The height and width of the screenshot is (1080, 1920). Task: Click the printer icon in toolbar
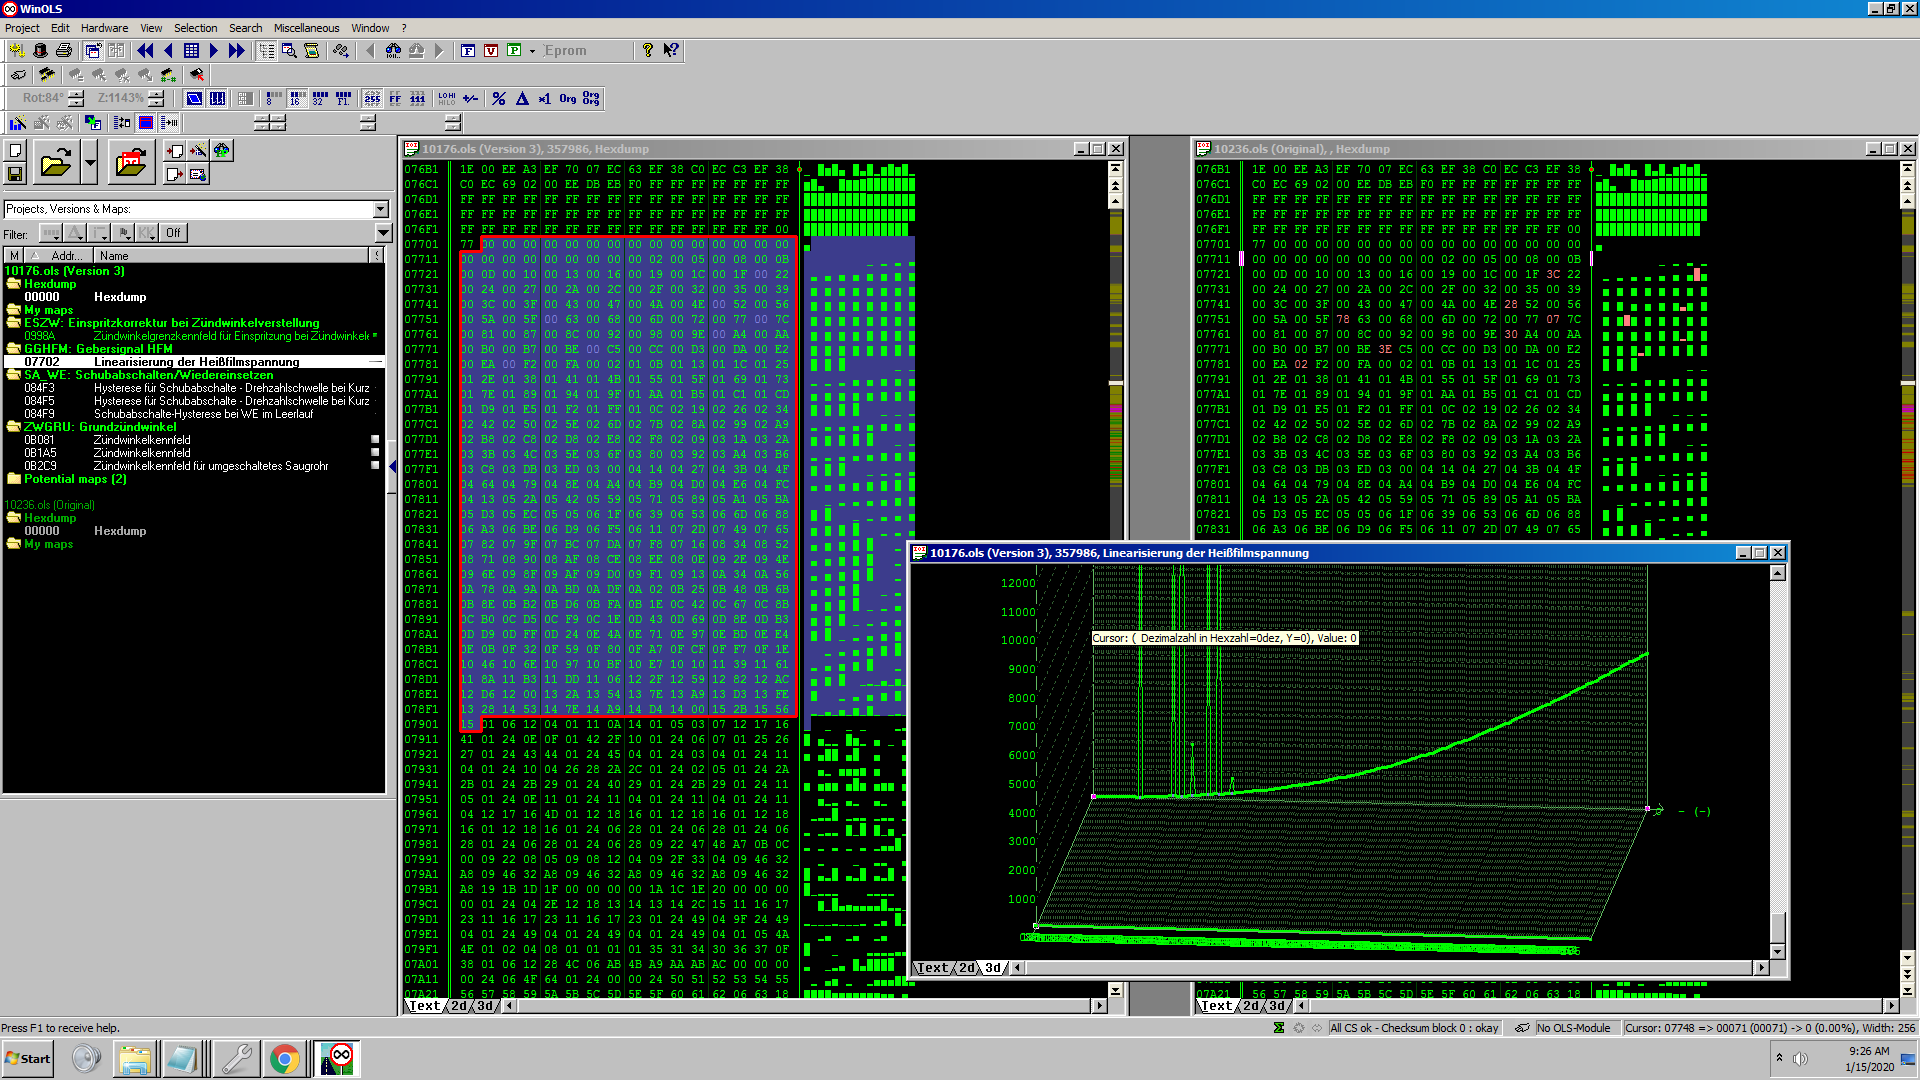[64, 50]
